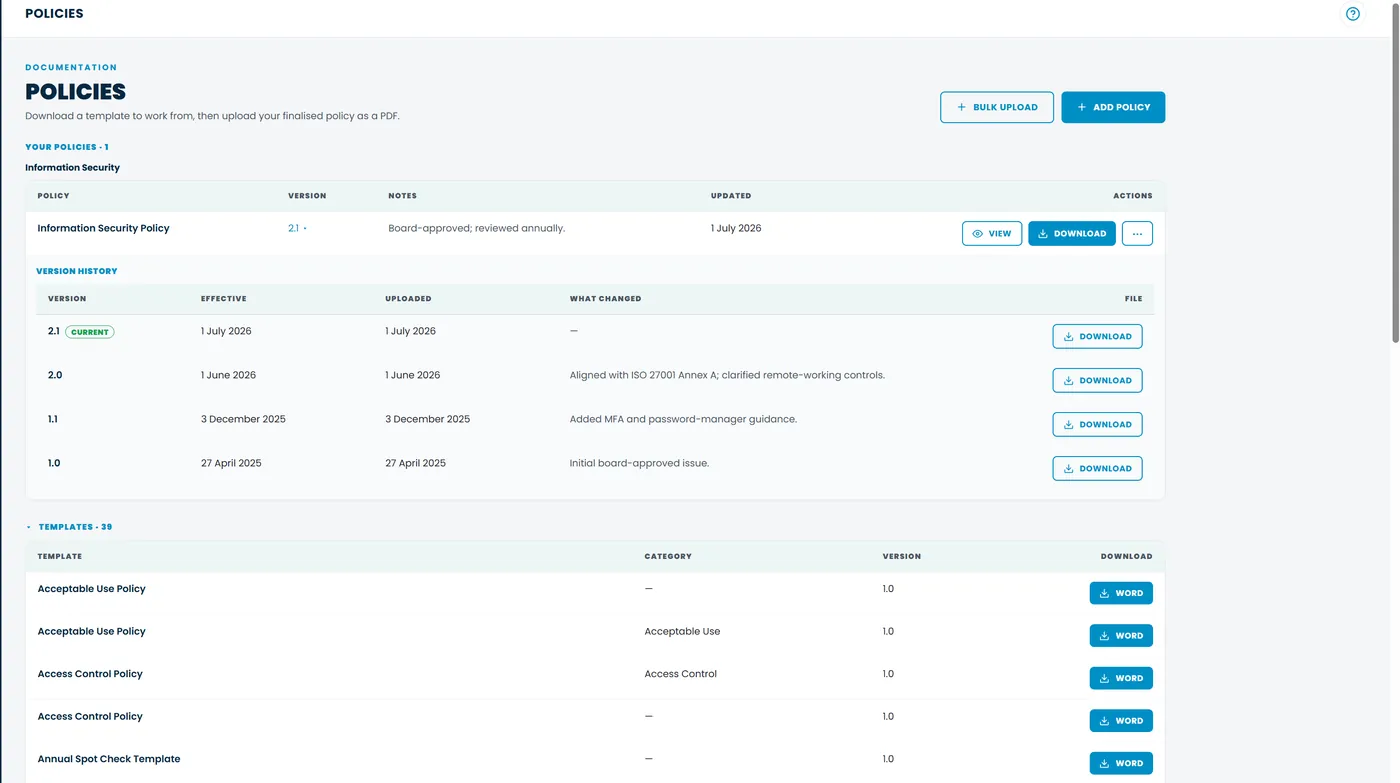Click the ISO 27001 Annex A change note
1400x783 pixels.
[x=727, y=375]
